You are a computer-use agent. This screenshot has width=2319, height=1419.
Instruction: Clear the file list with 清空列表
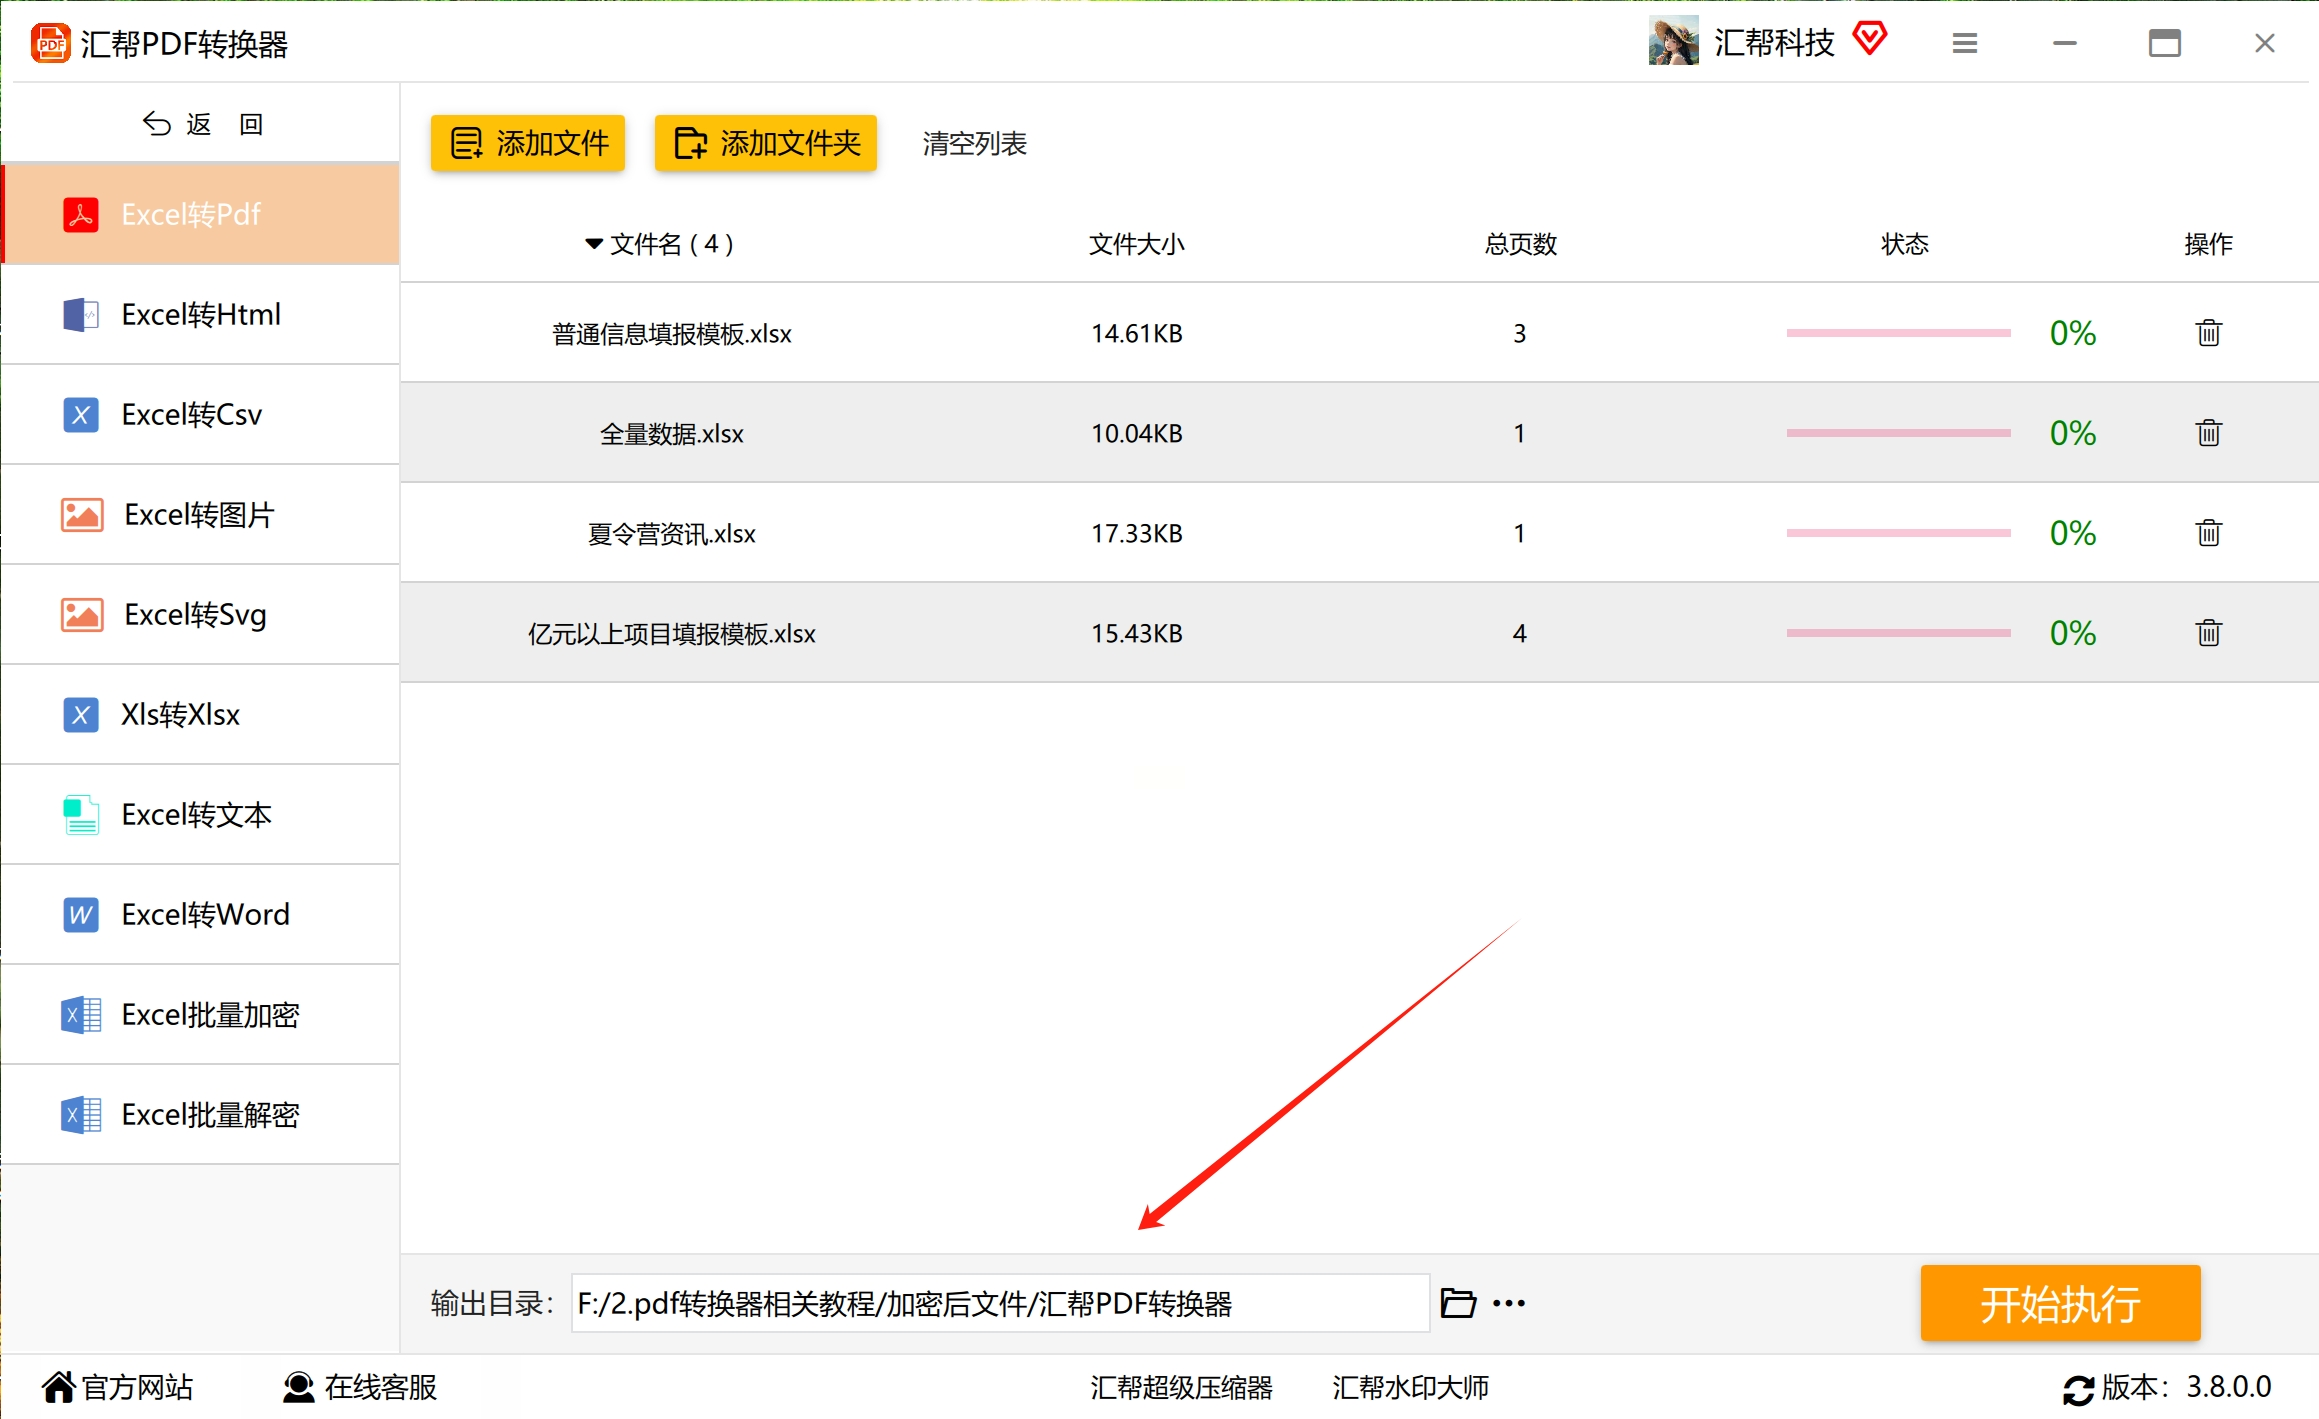pyautogui.click(x=974, y=143)
